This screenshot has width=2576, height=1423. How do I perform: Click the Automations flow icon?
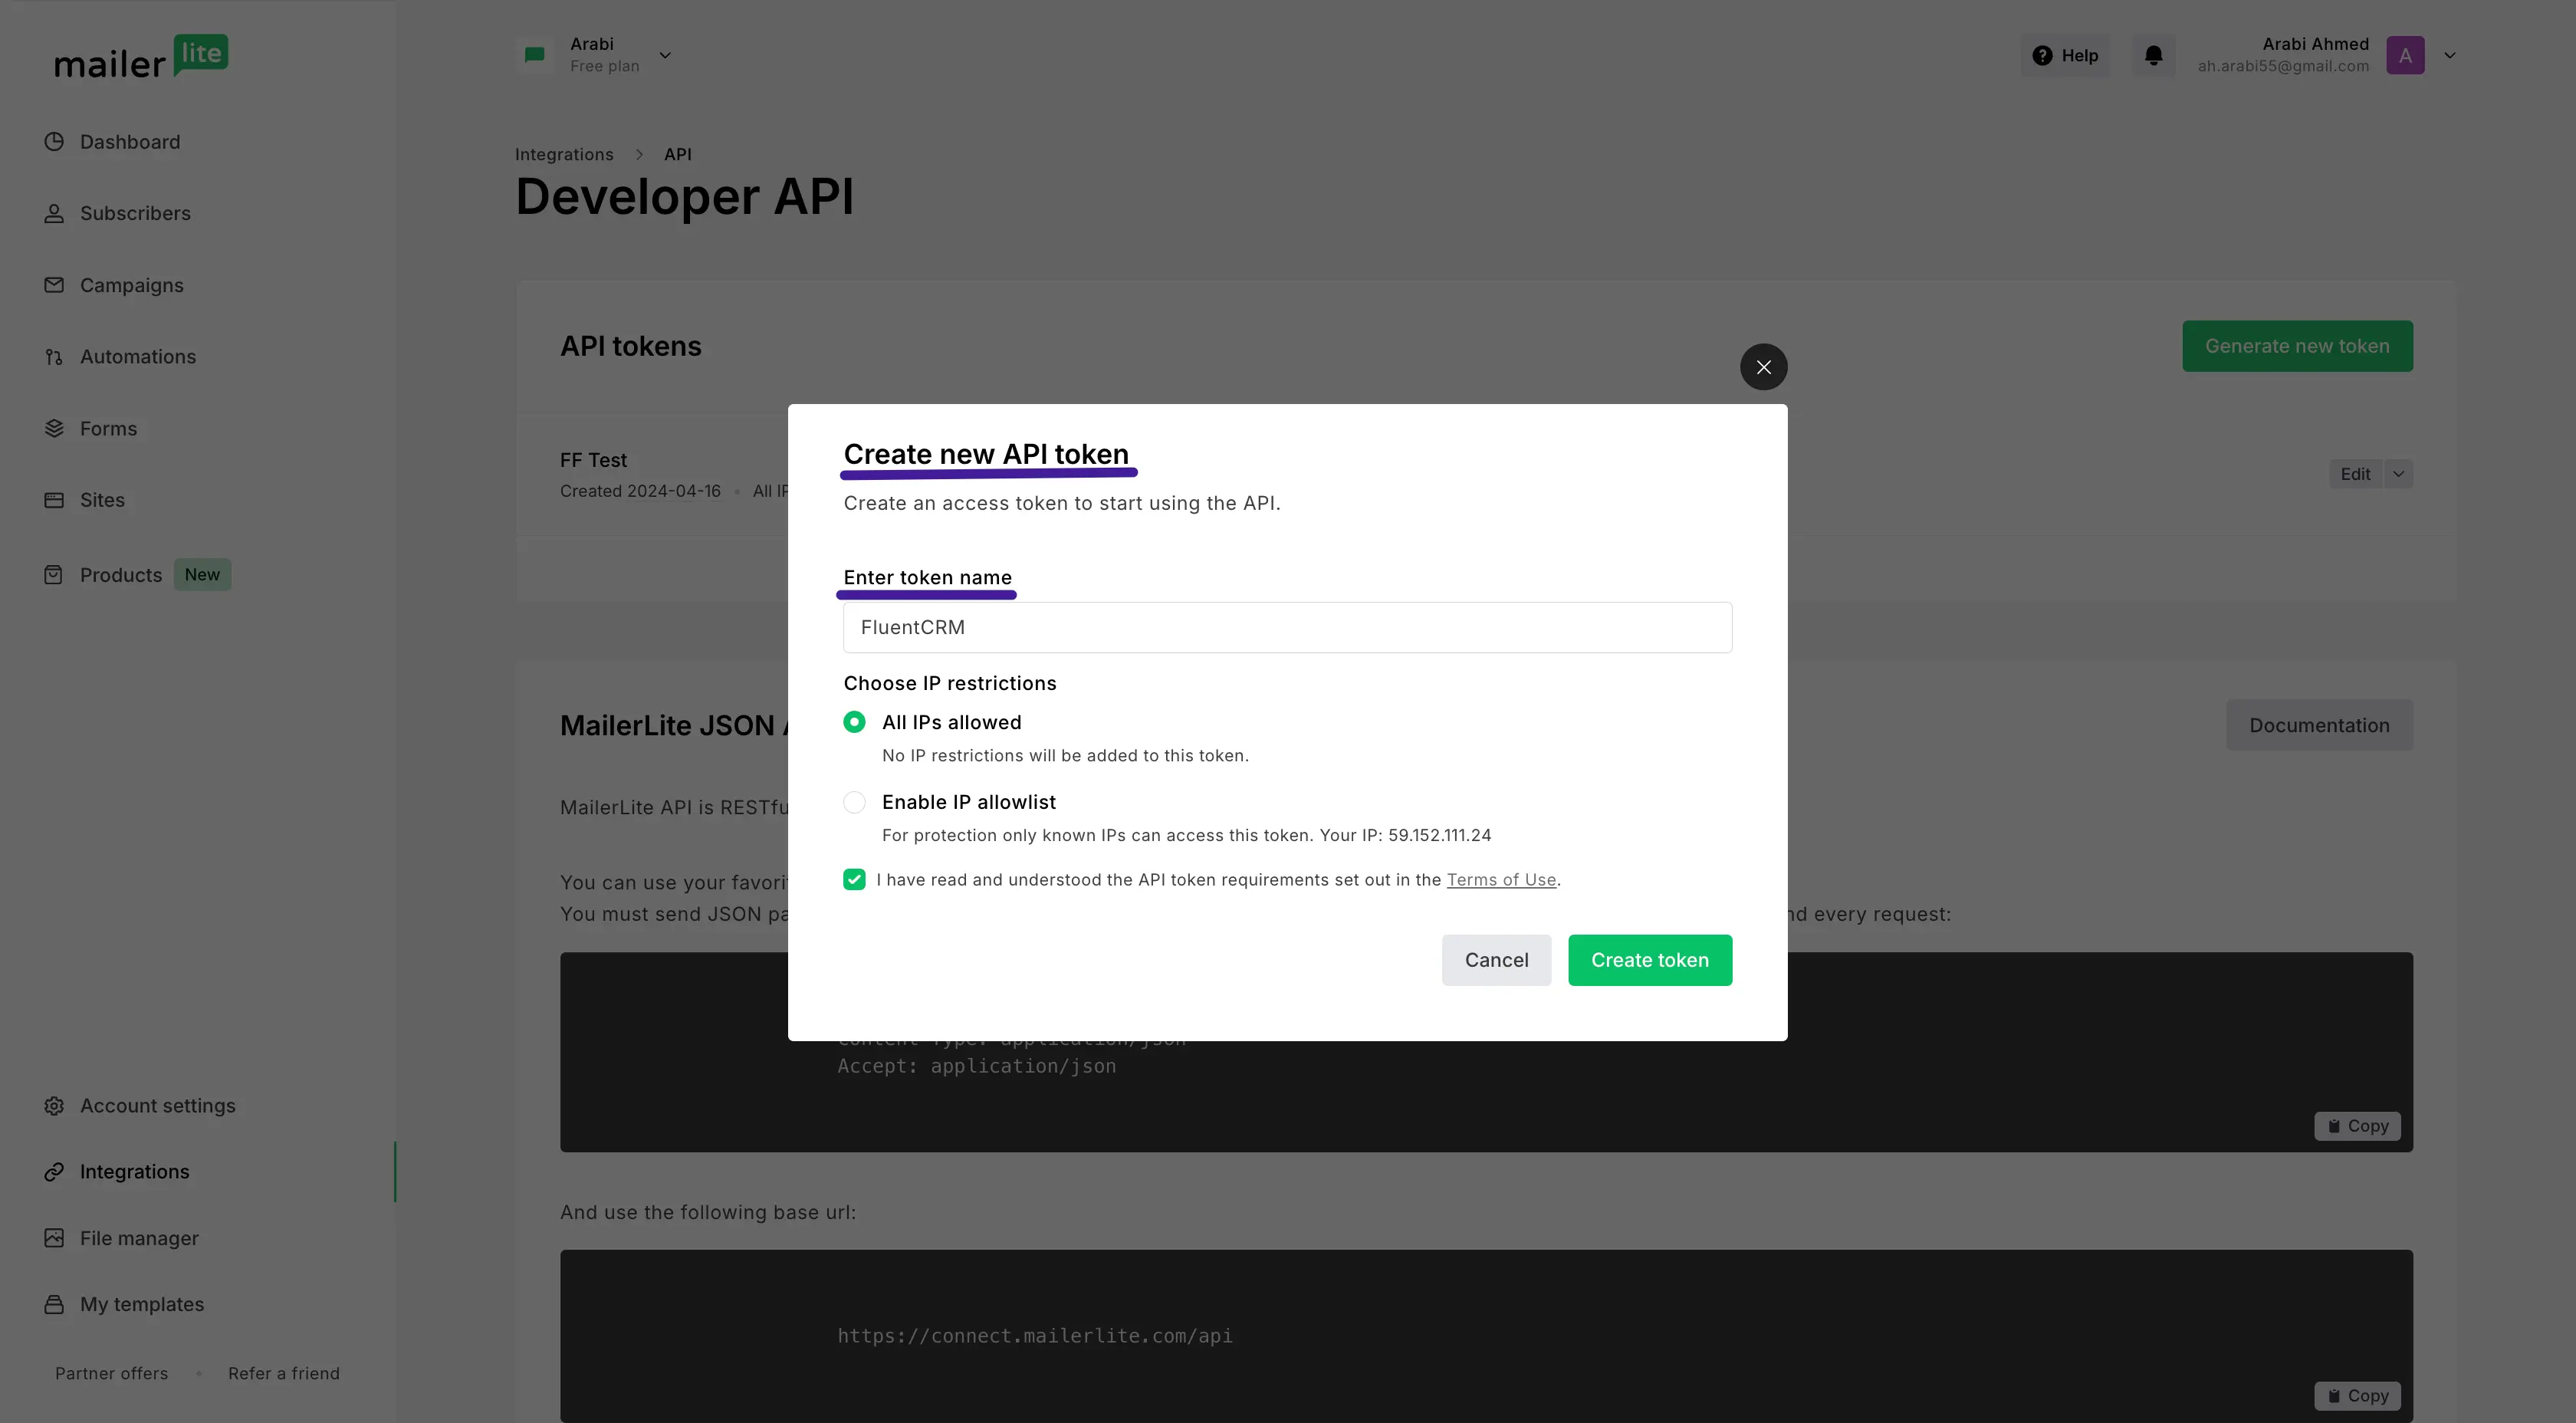[x=54, y=357]
